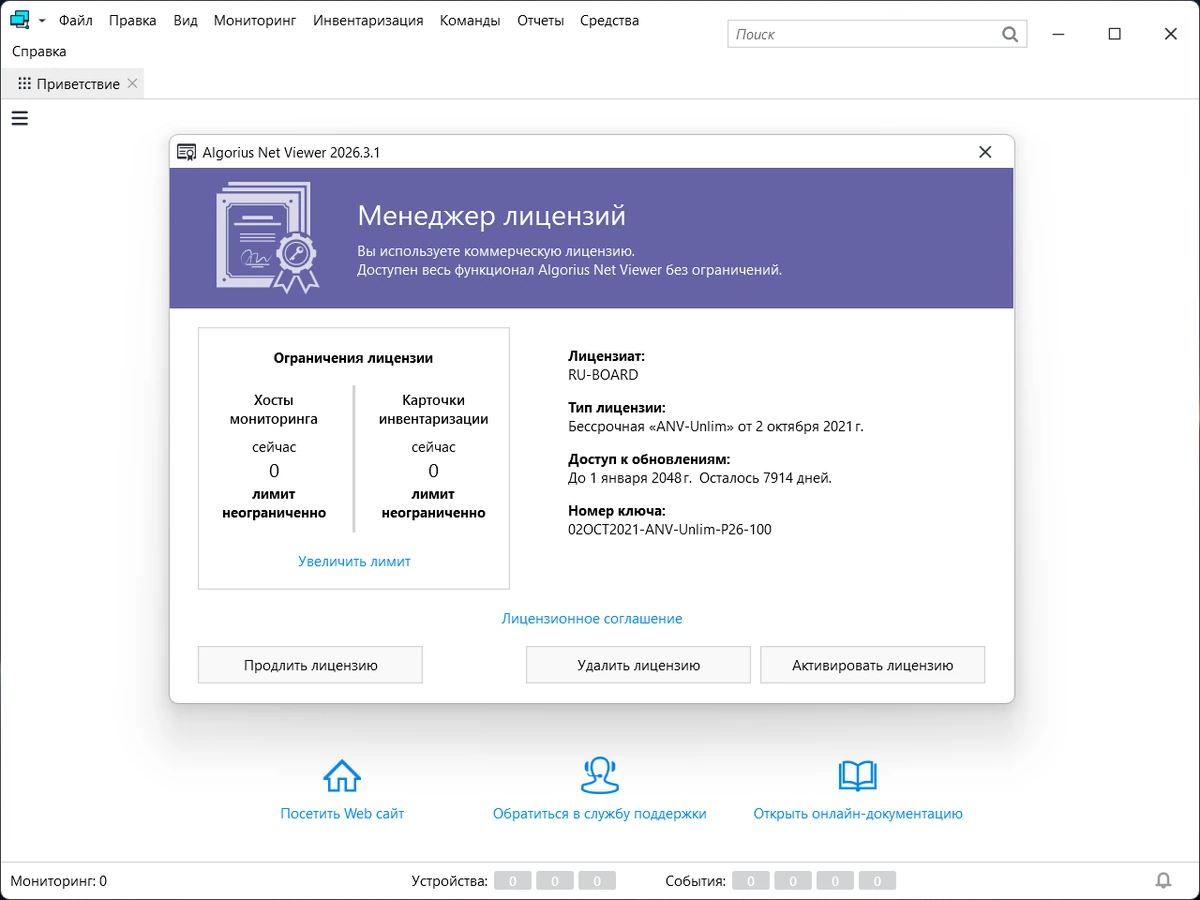Click licensee name RU-BOARD
This screenshot has width=1200, height=900.
(x=603, y=375)
